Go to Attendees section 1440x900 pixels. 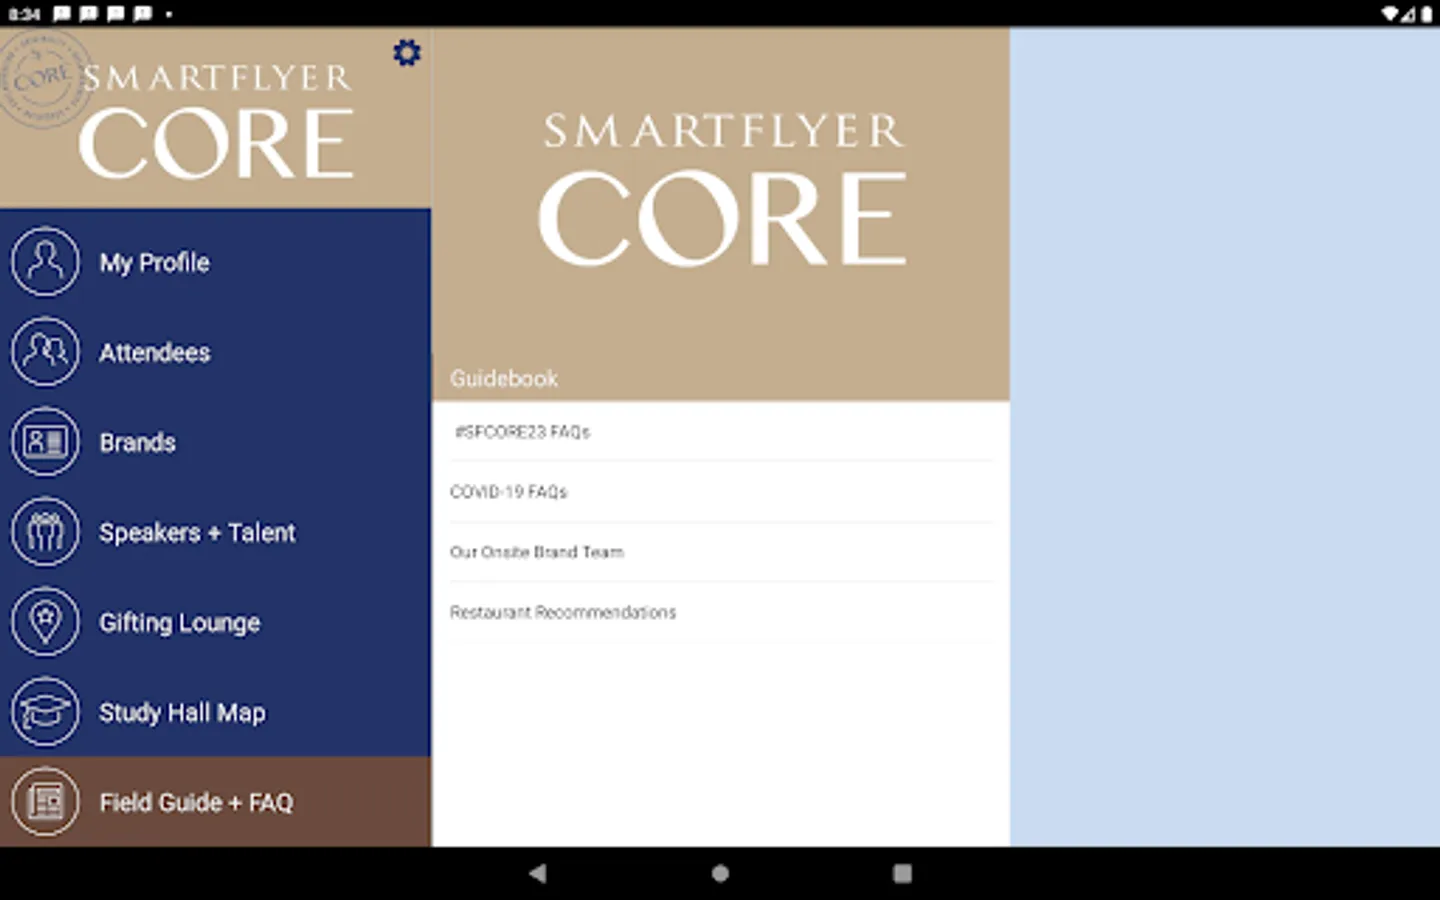[x=216, y=352]
